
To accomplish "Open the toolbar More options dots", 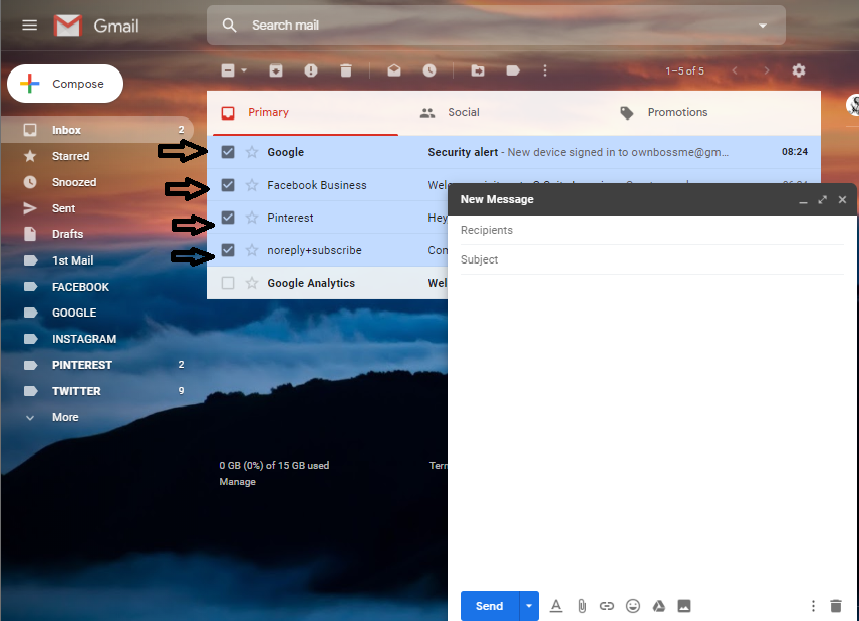I will (x=545, y=71).
